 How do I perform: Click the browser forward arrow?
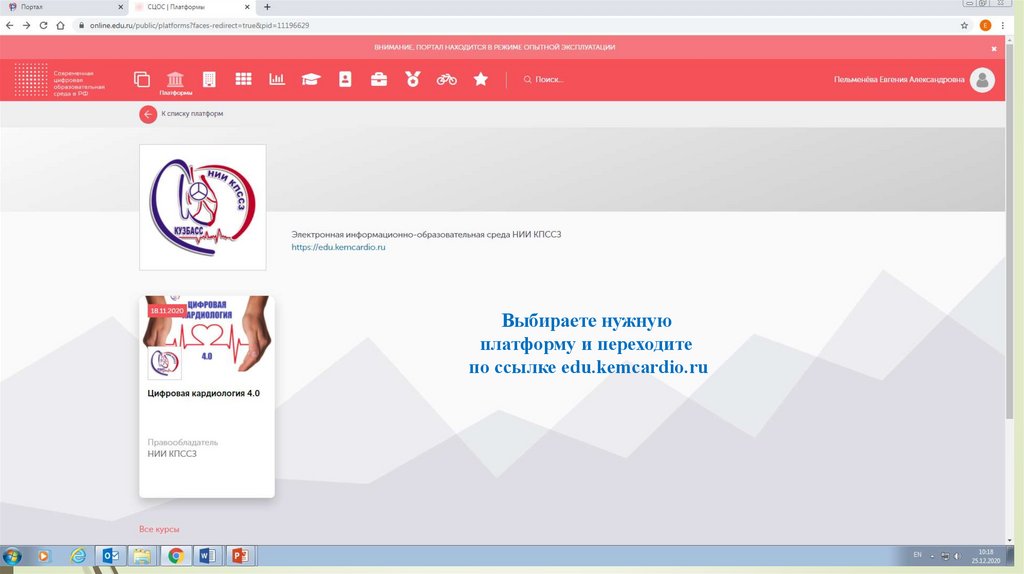point(27,25)
